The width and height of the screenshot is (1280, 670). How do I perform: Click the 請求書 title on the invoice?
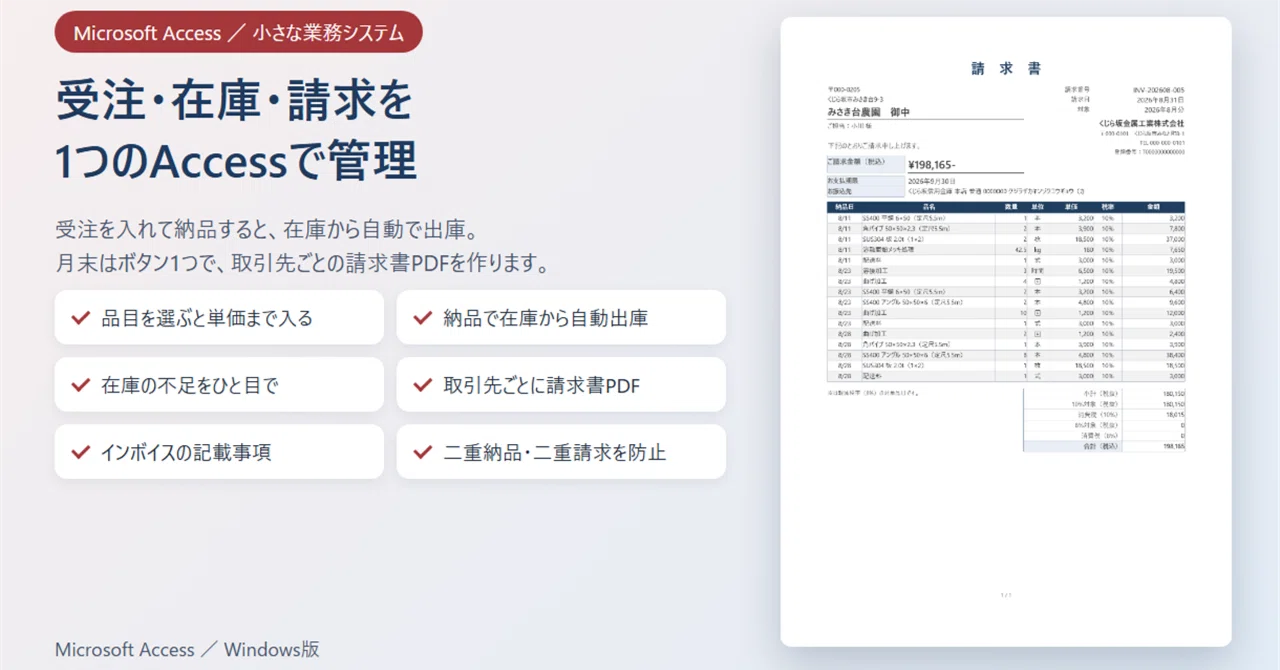point(1006,68)
